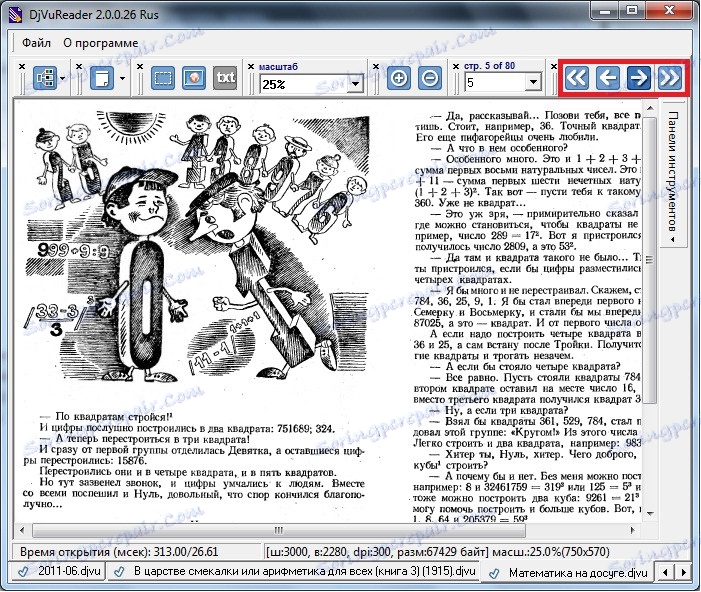The width and height of the screenshot is (701, 592).
Task: Click the vertical scrollbar up arrow
Action: [650, 108]
